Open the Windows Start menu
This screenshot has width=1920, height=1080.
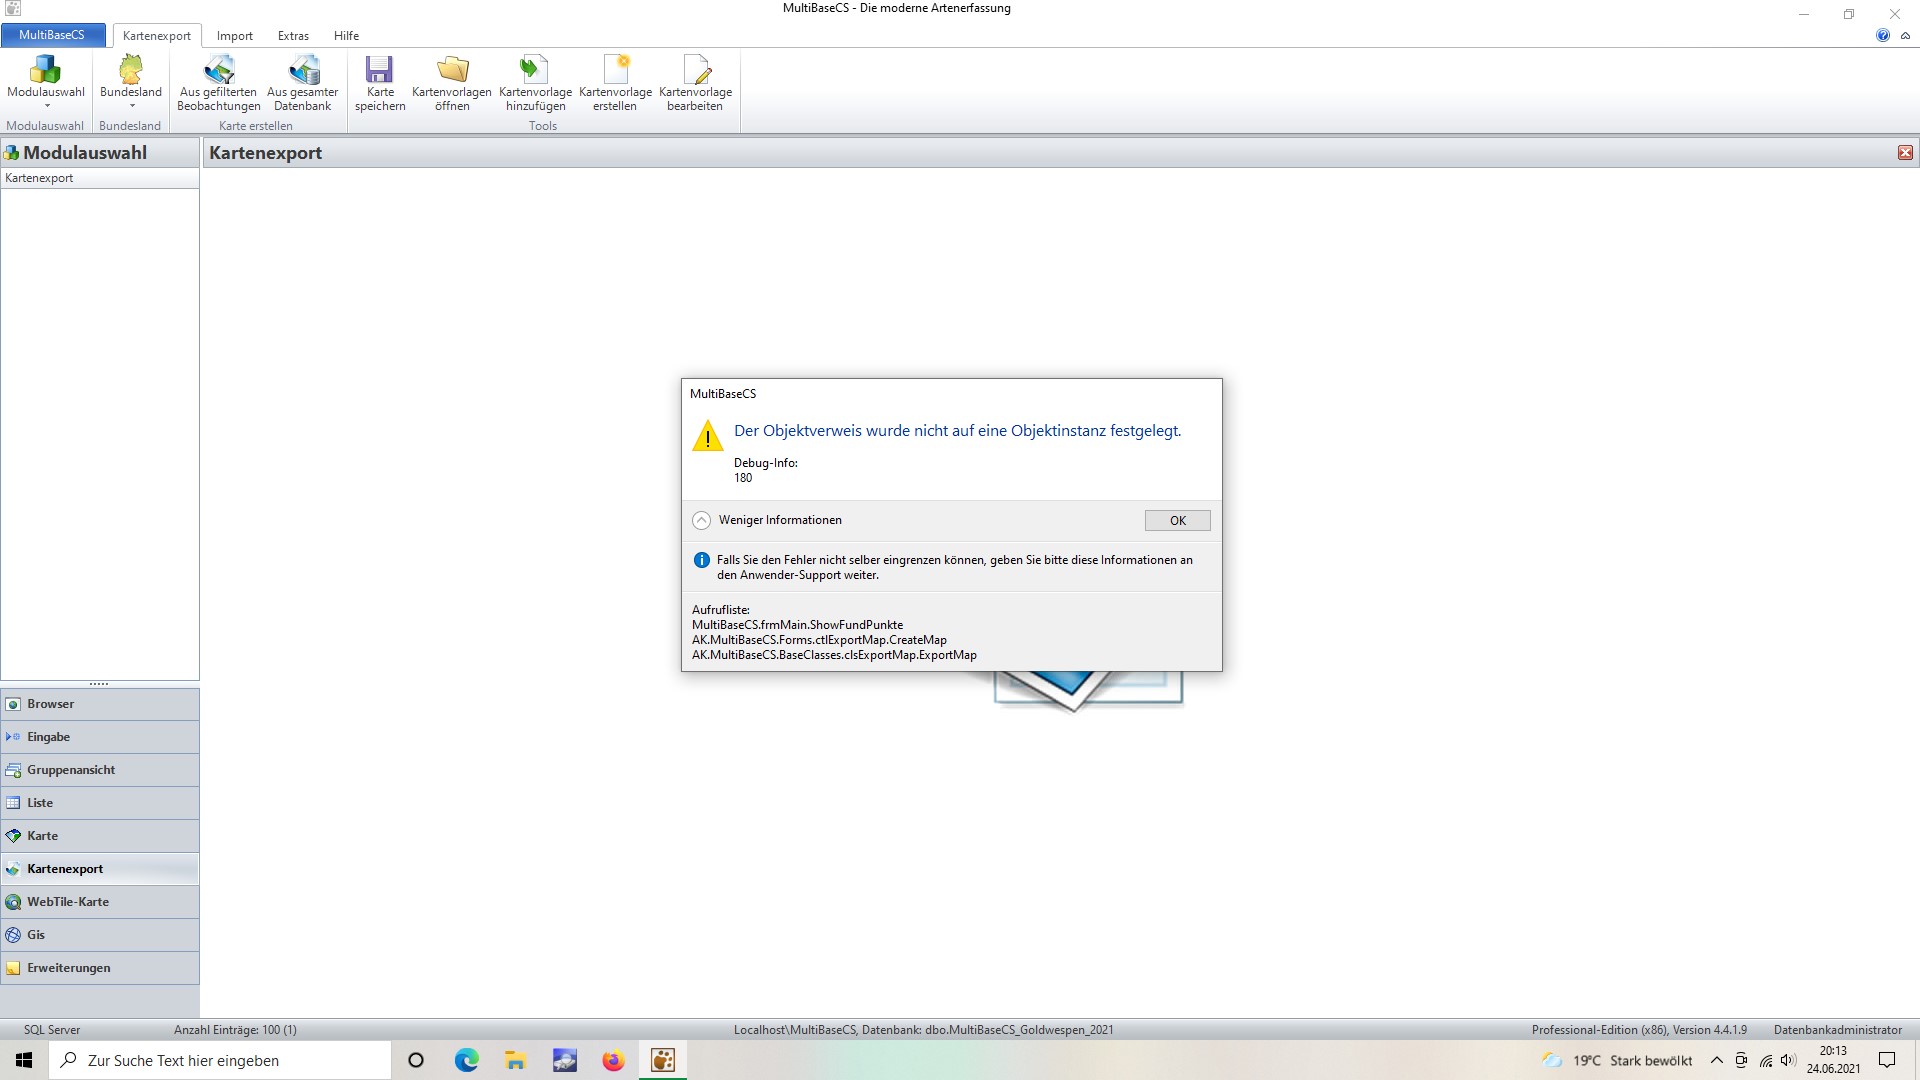point(24,1060)
